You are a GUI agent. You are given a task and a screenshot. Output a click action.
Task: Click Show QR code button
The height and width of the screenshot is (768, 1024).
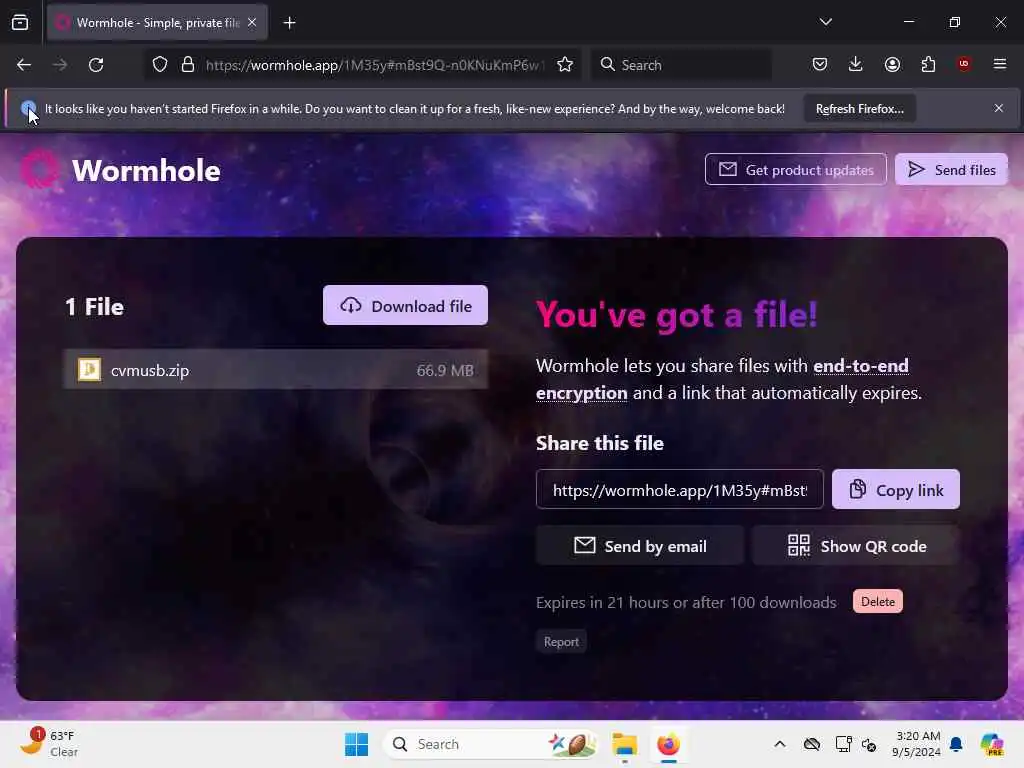856,546
